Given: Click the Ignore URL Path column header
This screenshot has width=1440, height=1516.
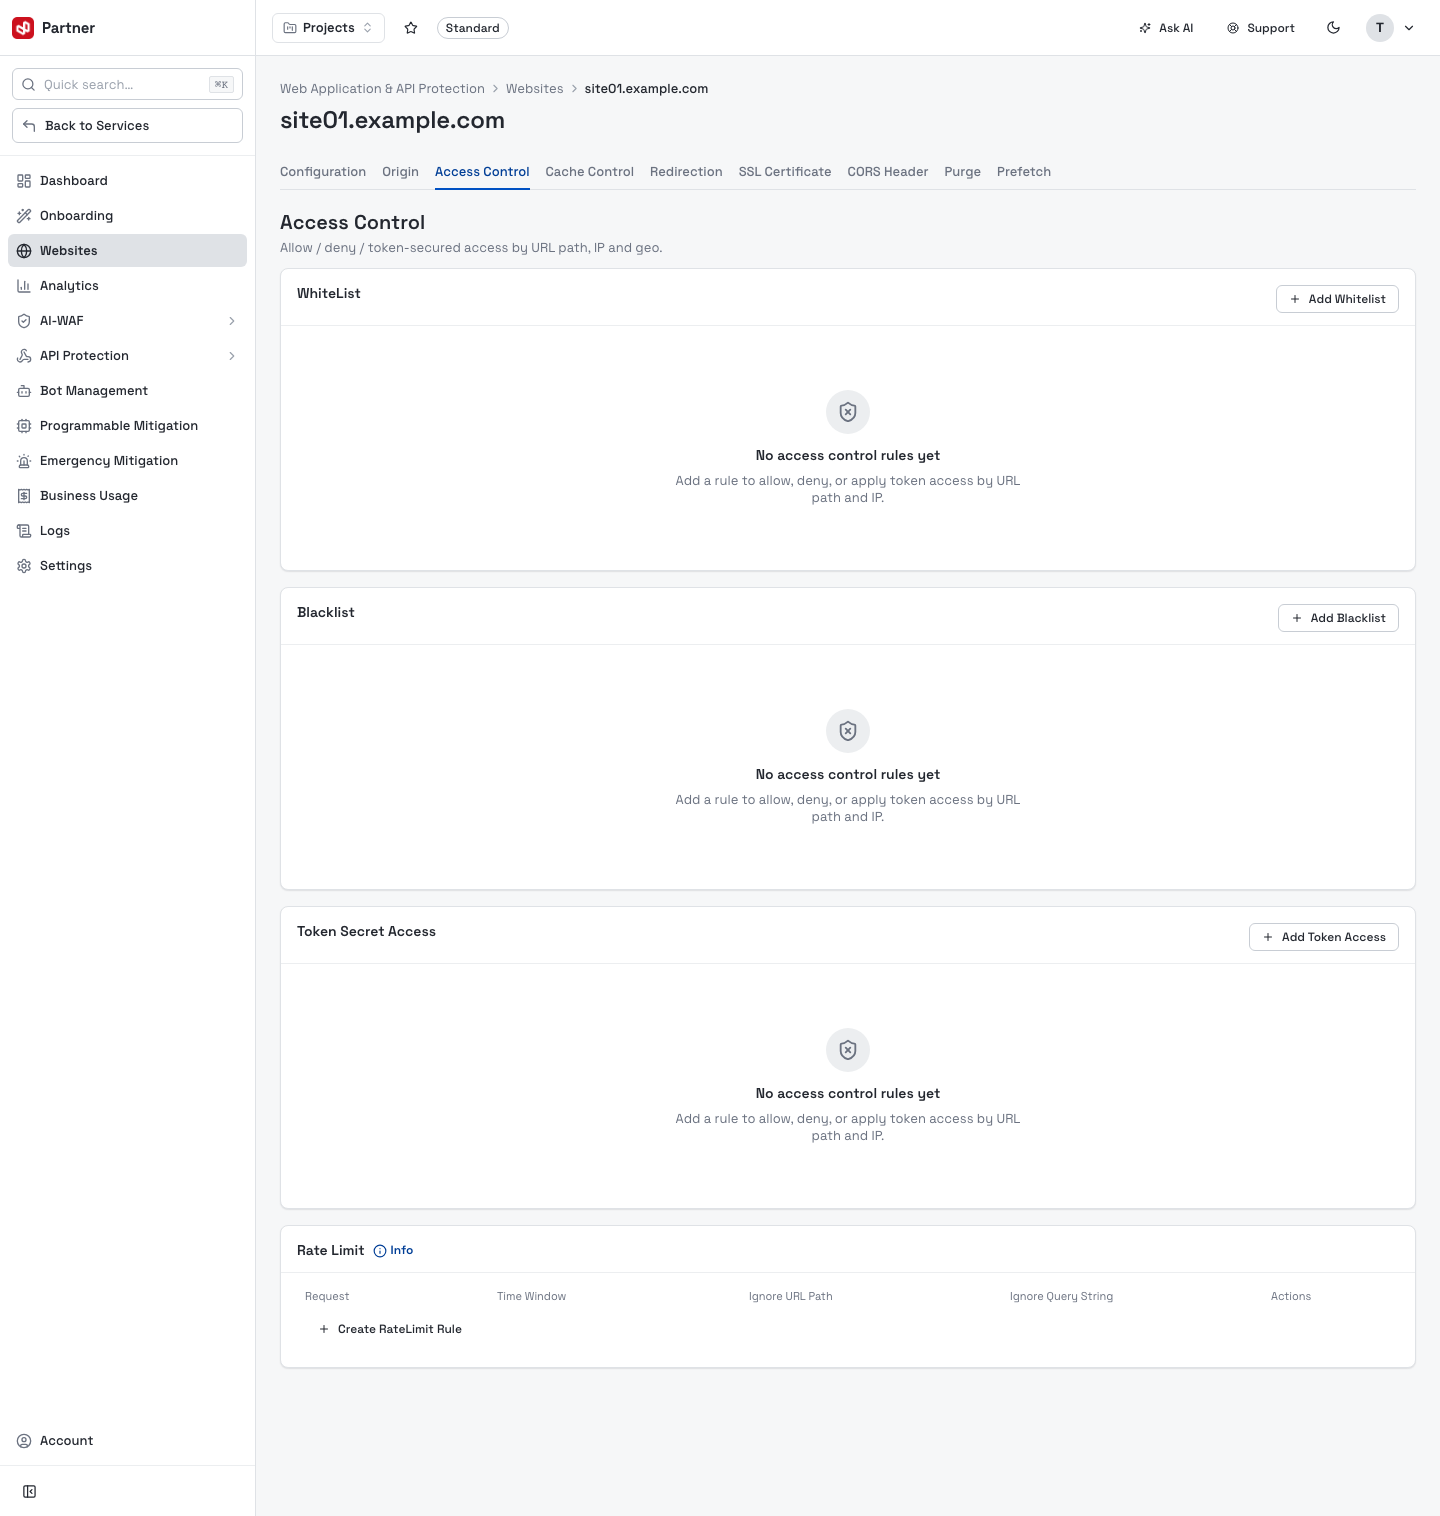Looking at the screenshot, I should [x=791, y=1296].
